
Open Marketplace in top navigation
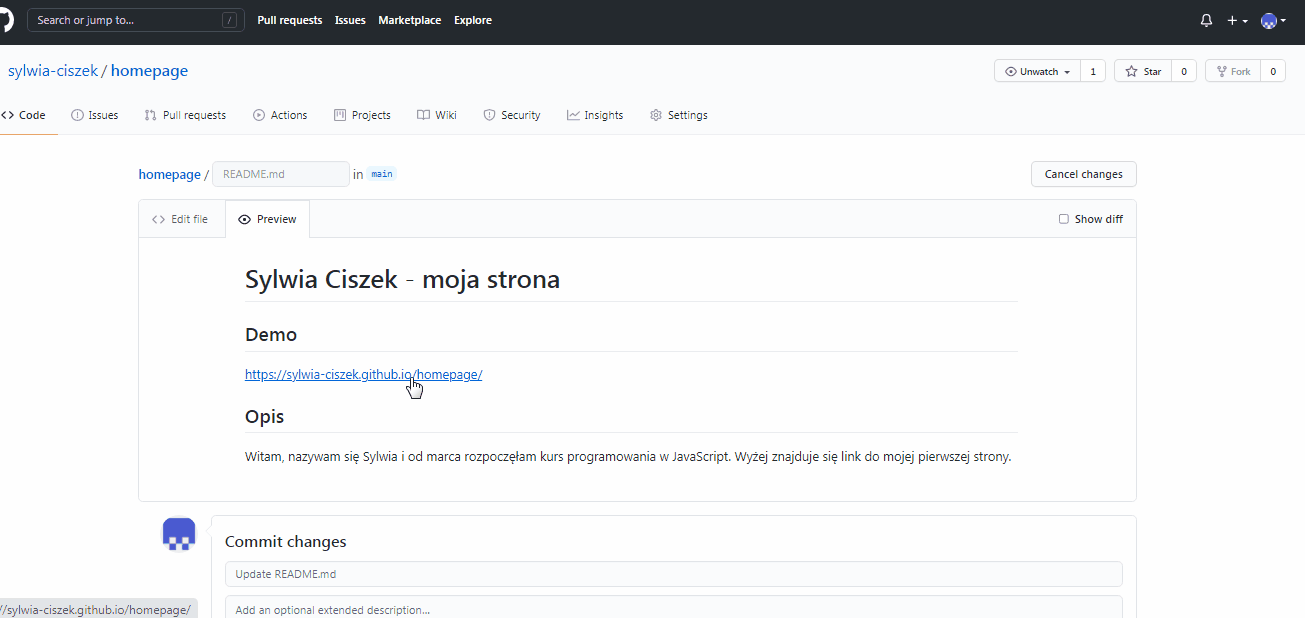coord(409,20)
